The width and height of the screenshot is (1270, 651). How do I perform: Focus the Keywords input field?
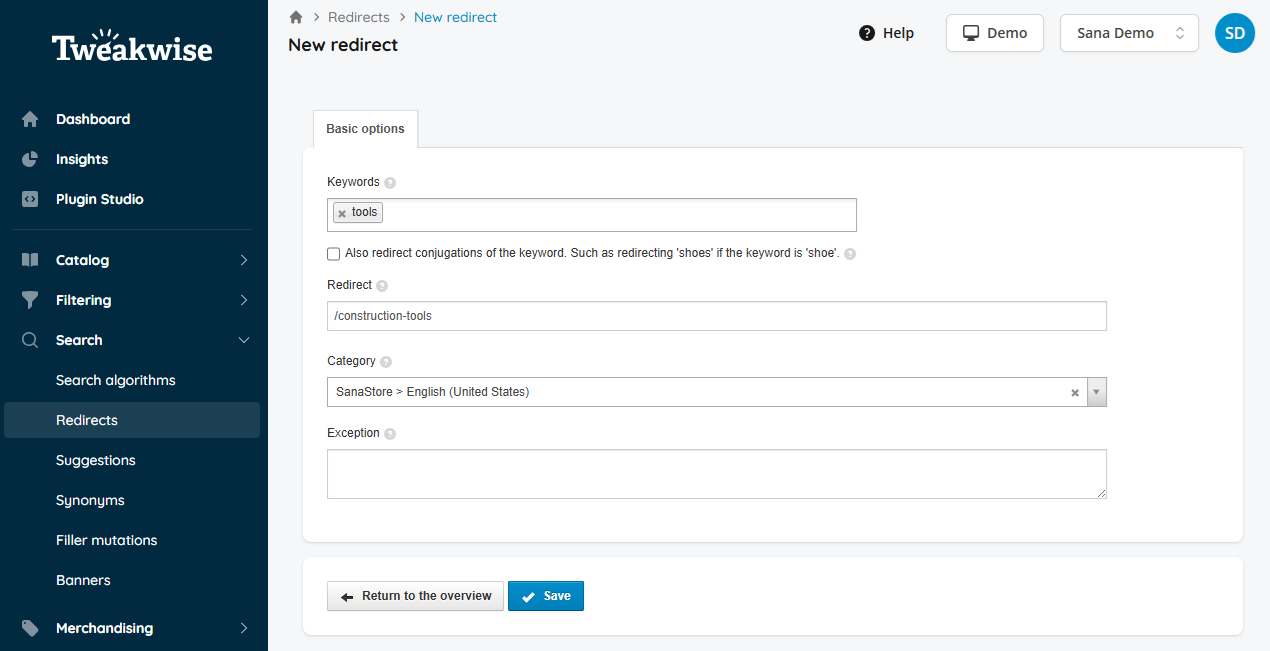(x=592, y=215)
